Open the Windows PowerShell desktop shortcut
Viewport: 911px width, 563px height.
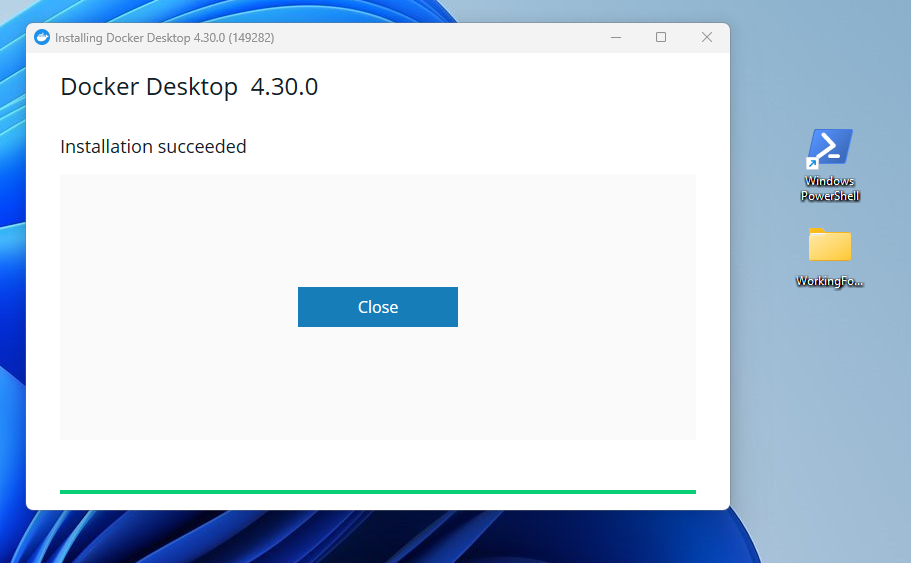pyautogui.click(x=830, y=164)
